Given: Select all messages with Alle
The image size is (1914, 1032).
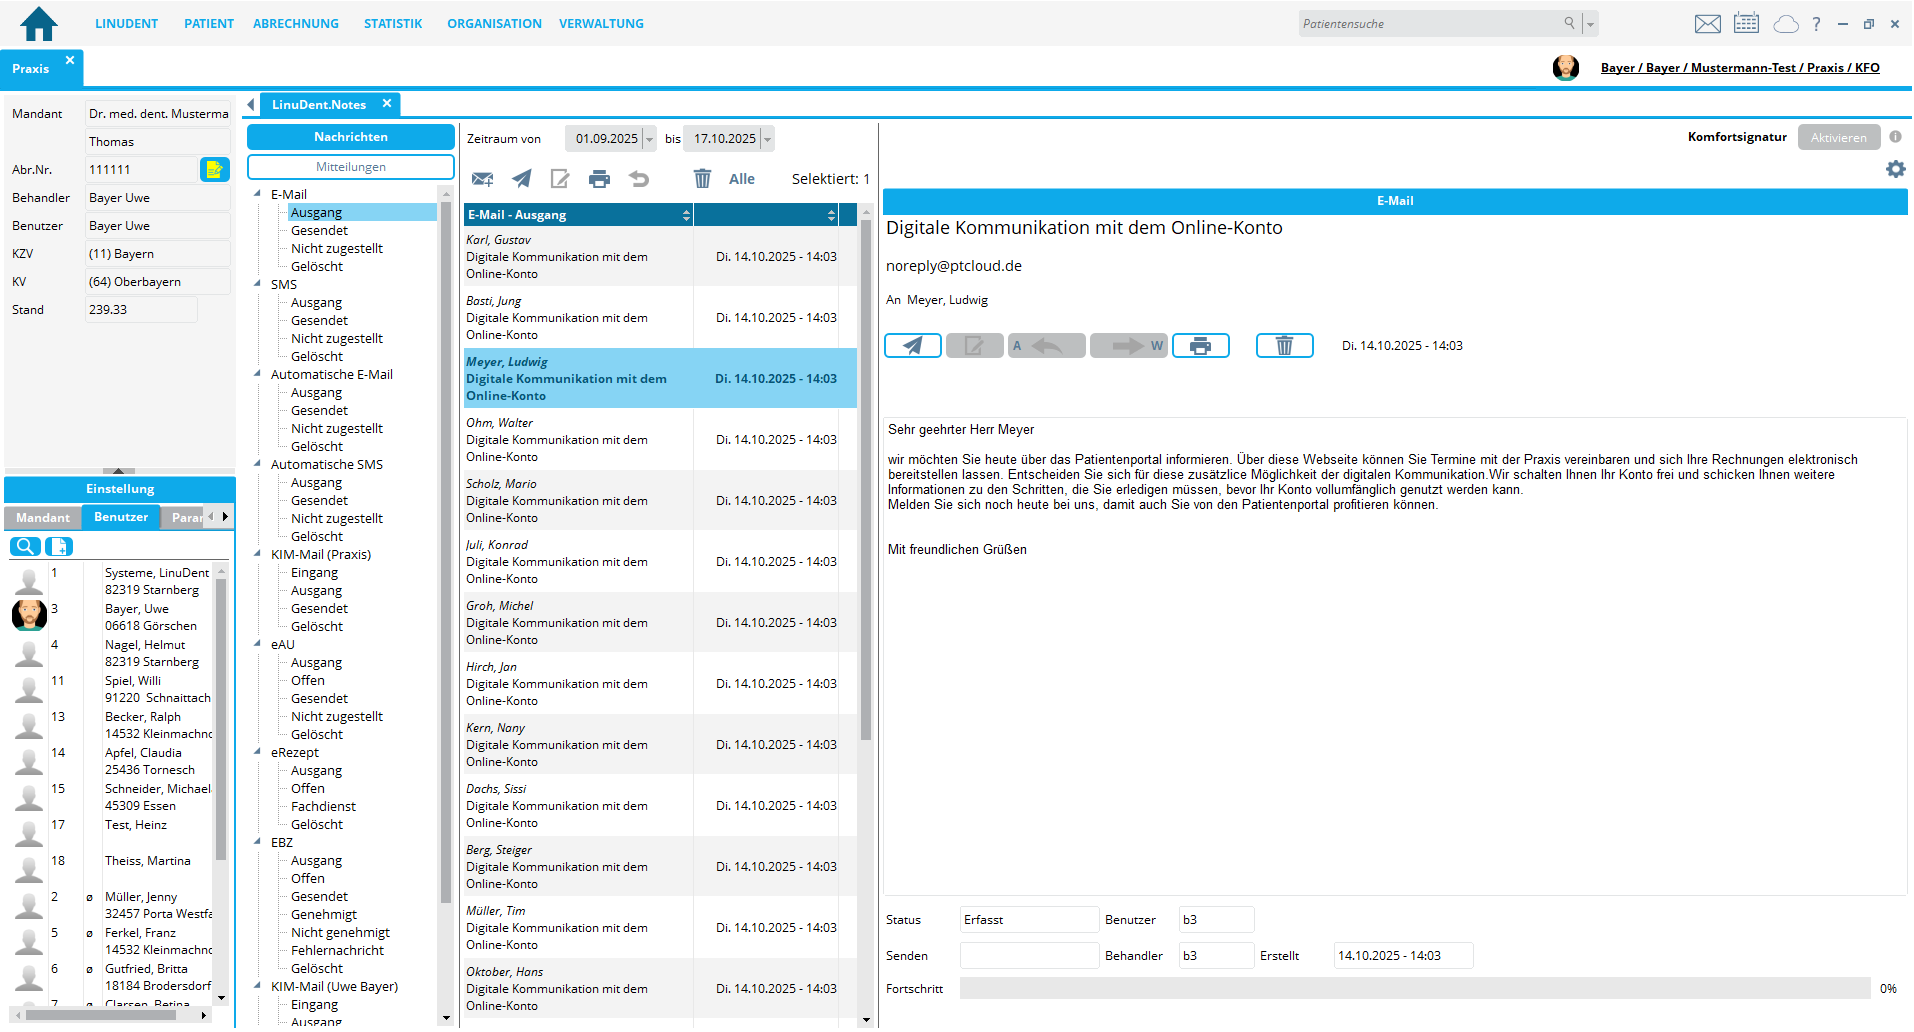Looking at the screenshot, I should pos(741,179).
